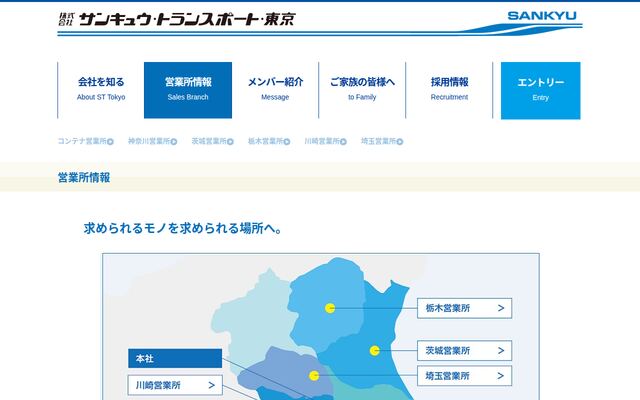The image size is (640, 400).
Task: Open the 会社を知る About ST Tokyo menu
Action: pos(101,90)
